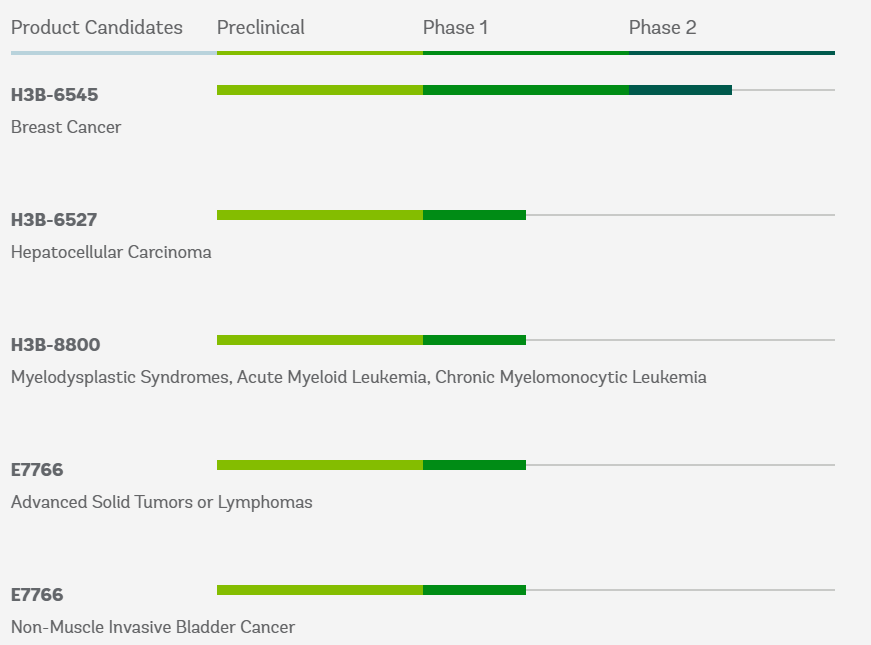This screenshot has width=871, height=645.
Task: Click the Breast Cancer indication text
Action: (66, 127)
